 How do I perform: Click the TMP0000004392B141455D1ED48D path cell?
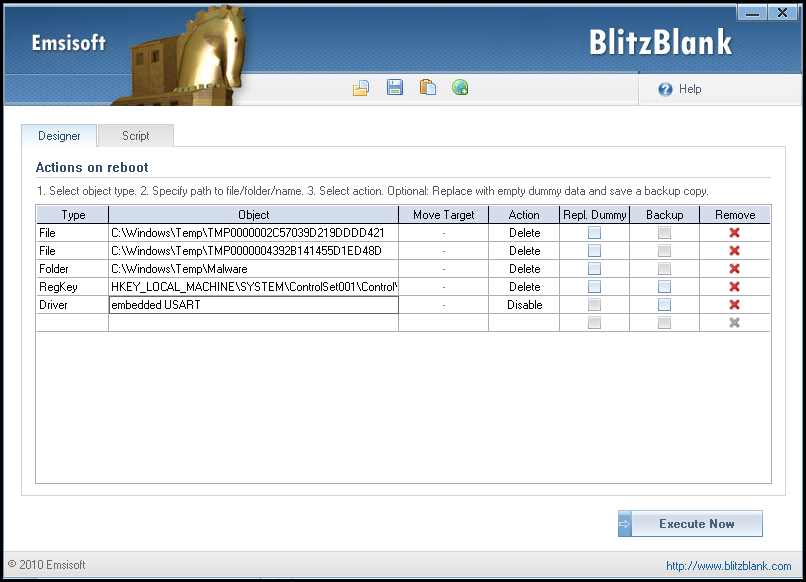tap(253, 250)
